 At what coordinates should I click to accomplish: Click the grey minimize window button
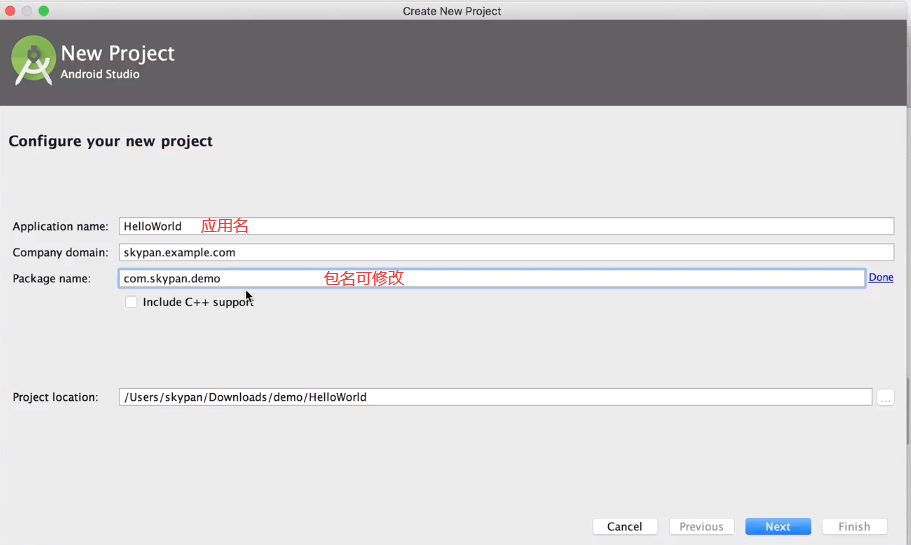(x=27, y=11)
